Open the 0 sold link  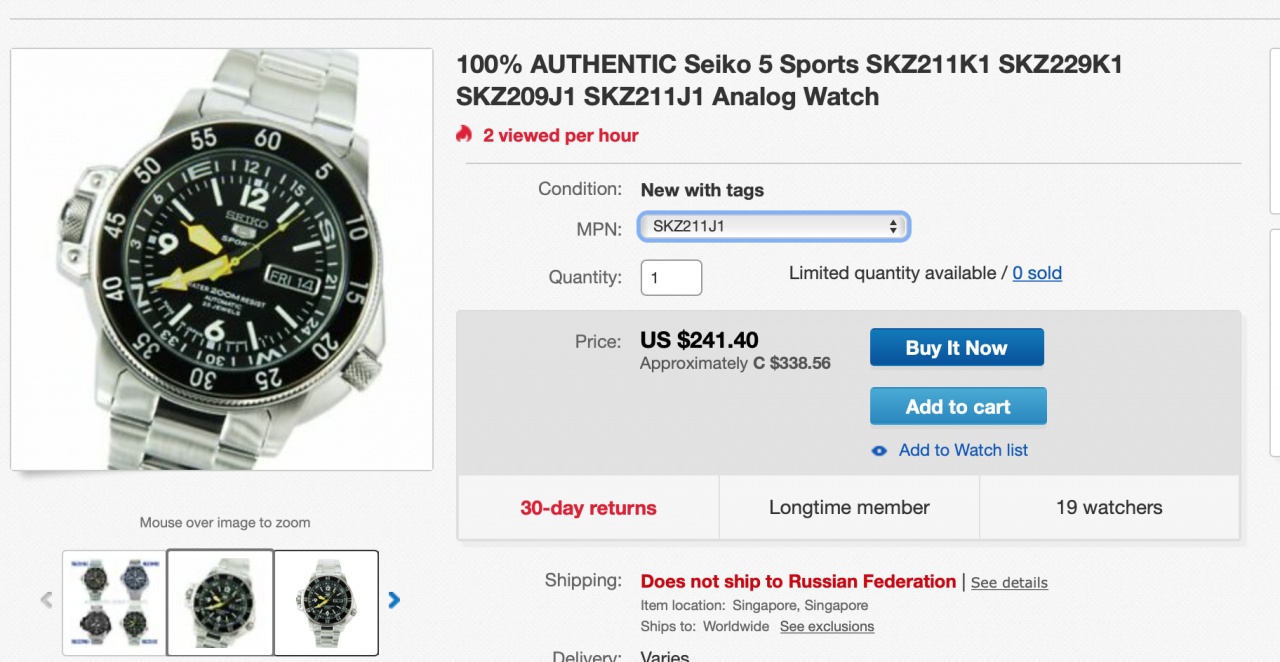(1037, 273)
